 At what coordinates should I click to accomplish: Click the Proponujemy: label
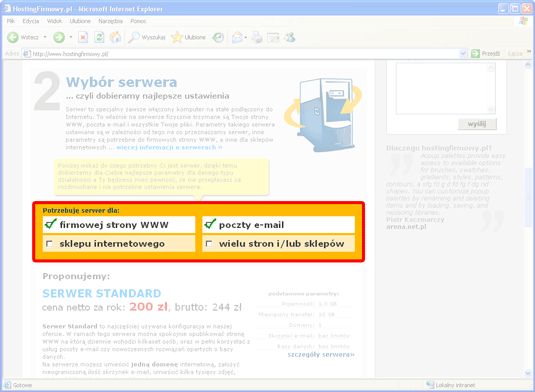[x=76, y=276]
